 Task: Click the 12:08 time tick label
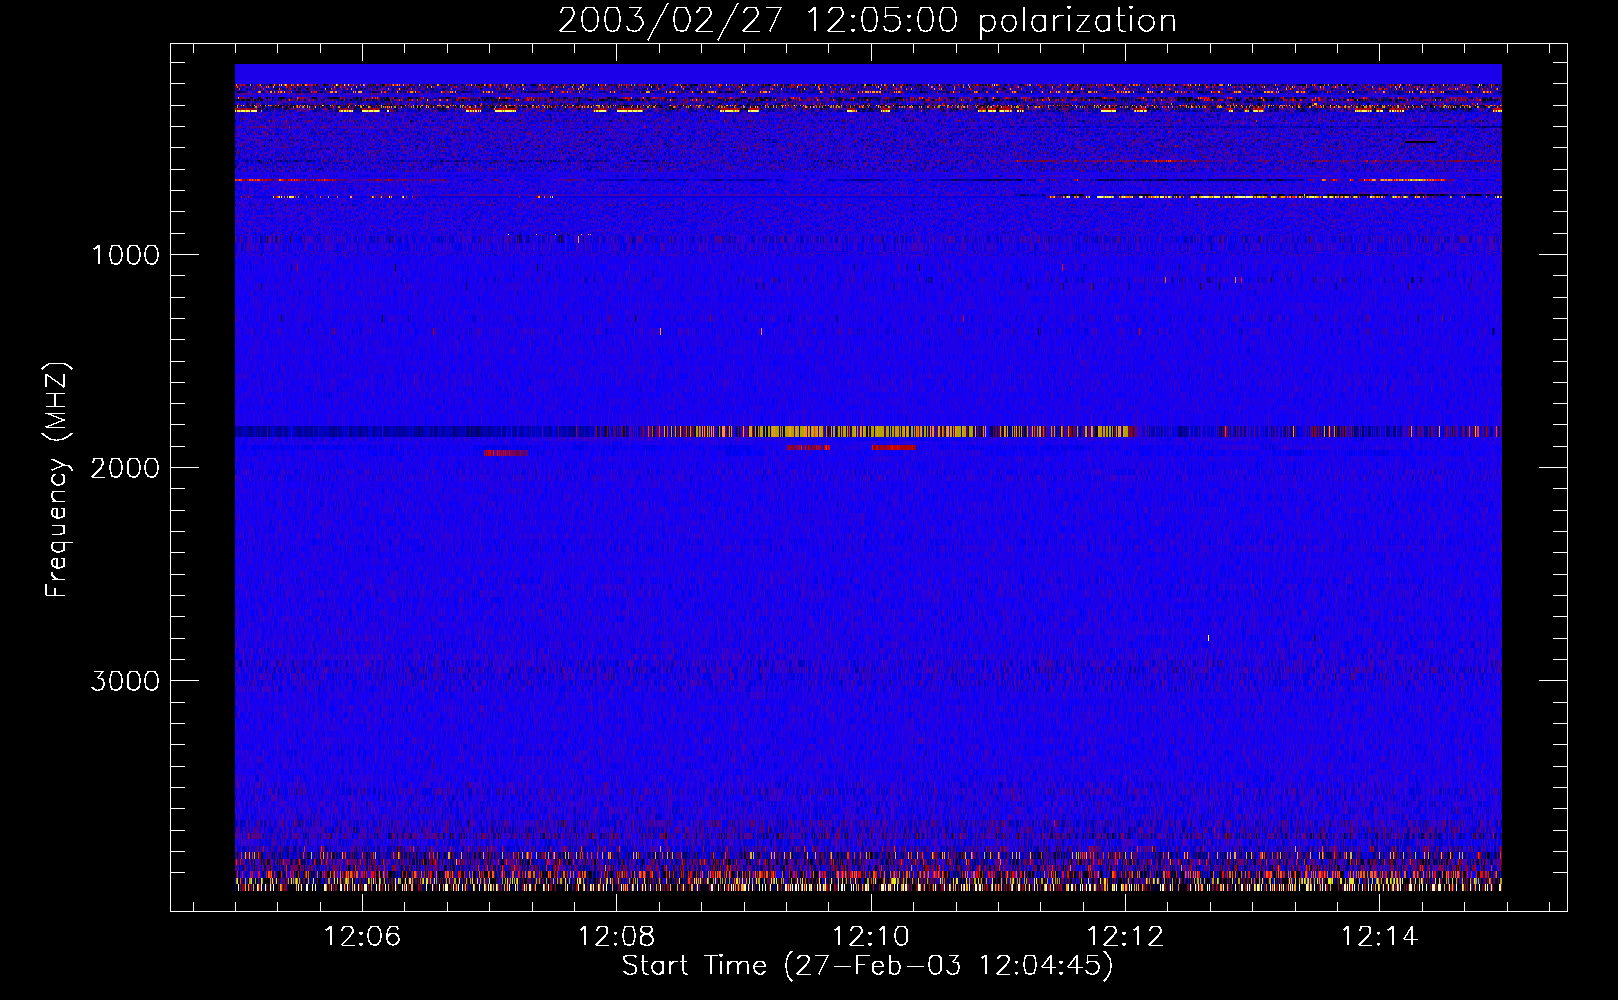[x=616, y=937]
